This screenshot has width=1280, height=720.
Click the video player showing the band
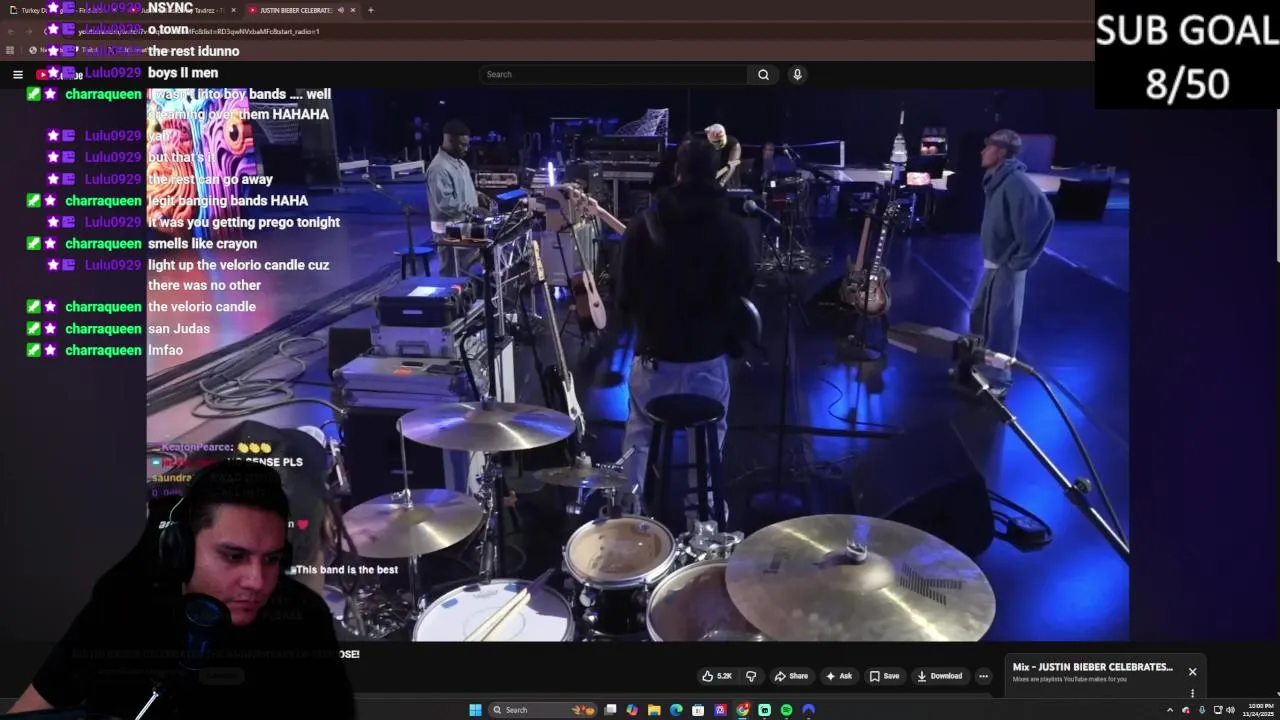pyautogui.click(x=638, y=365)
